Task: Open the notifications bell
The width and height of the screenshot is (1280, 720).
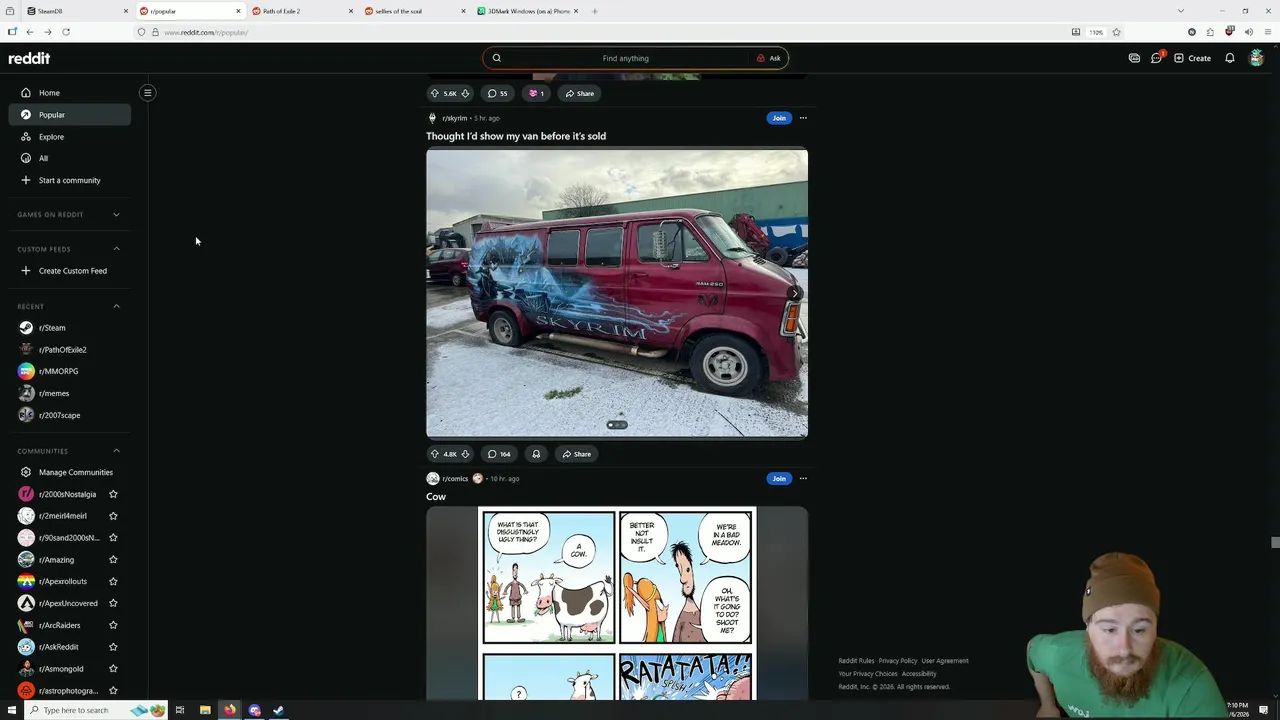Action: coord(1230,58)
